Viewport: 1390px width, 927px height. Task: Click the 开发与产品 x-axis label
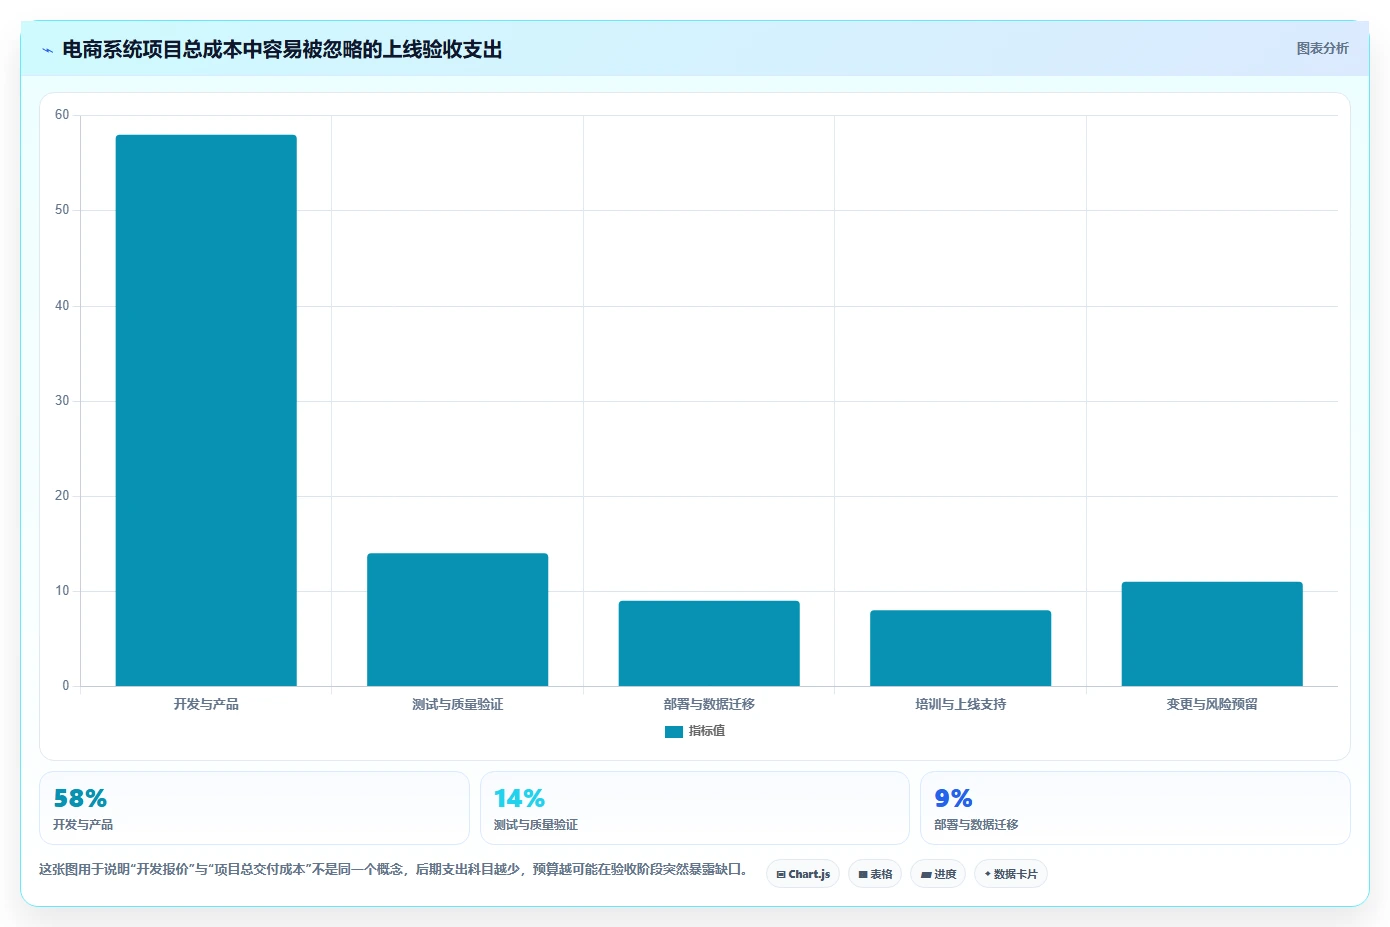[206, 704]
